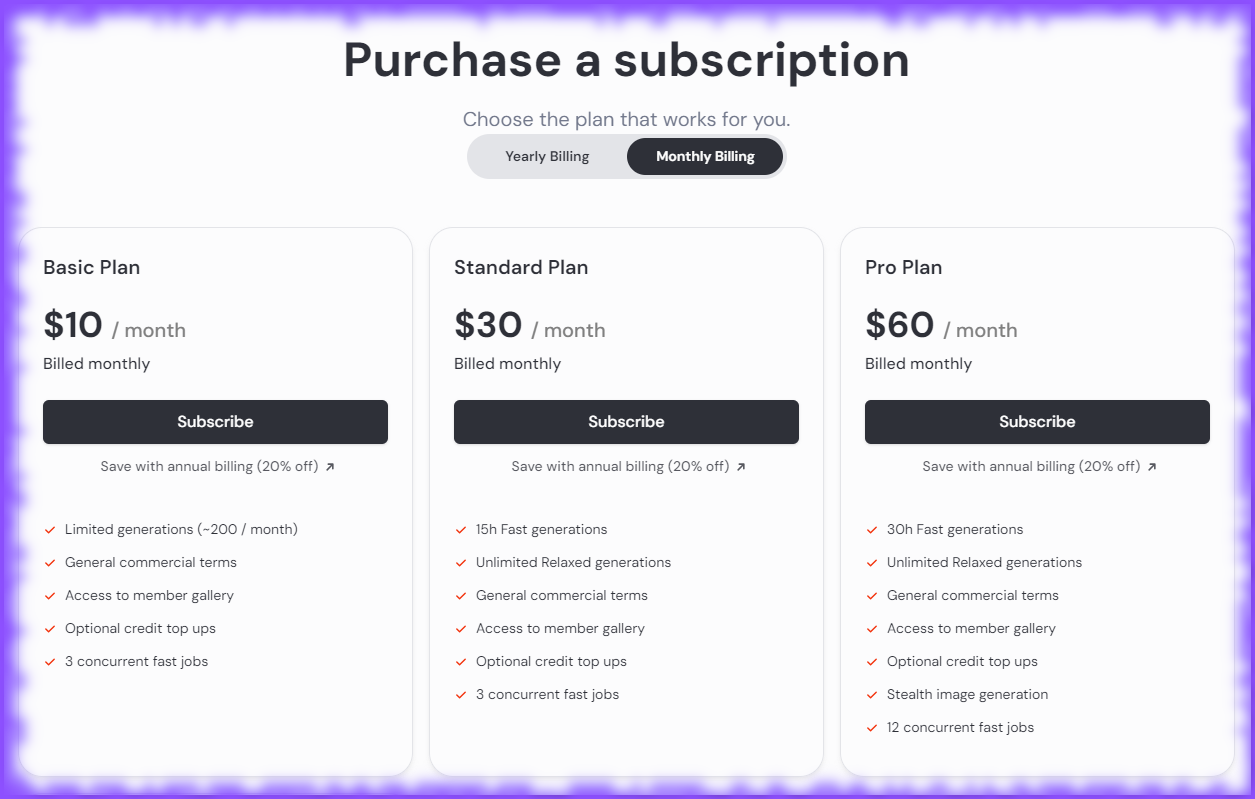Image resolution: width=1255 pixels, height=799 pixels.
Task: Switch to Yearly Billing
Action: (x=547, y=157)
